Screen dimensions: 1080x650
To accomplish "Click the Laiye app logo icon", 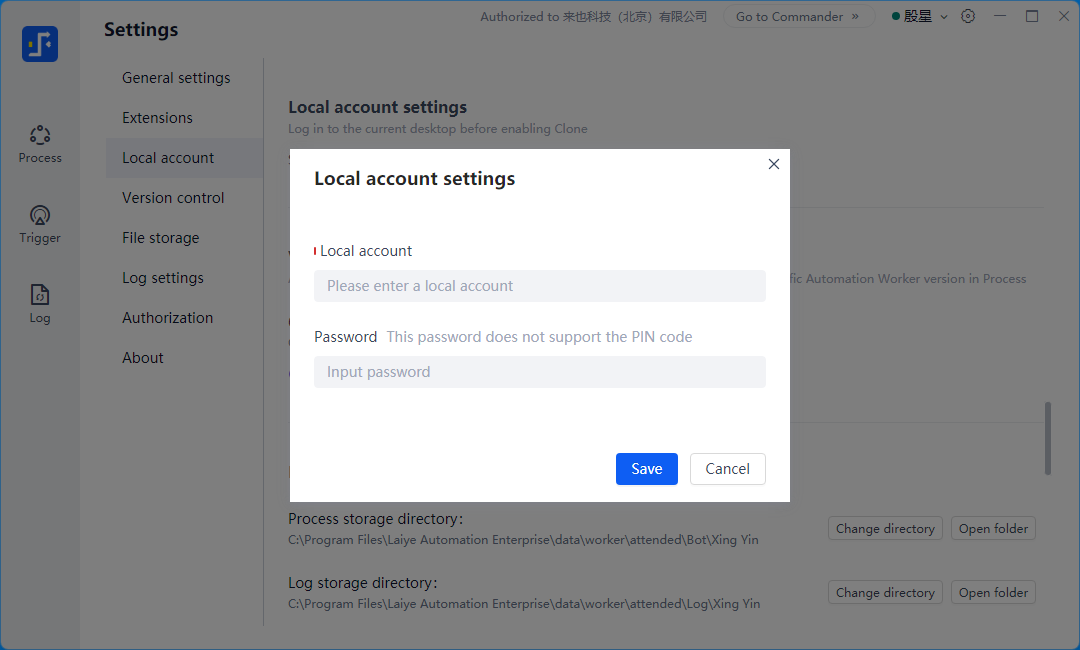I will click(40, 44).
